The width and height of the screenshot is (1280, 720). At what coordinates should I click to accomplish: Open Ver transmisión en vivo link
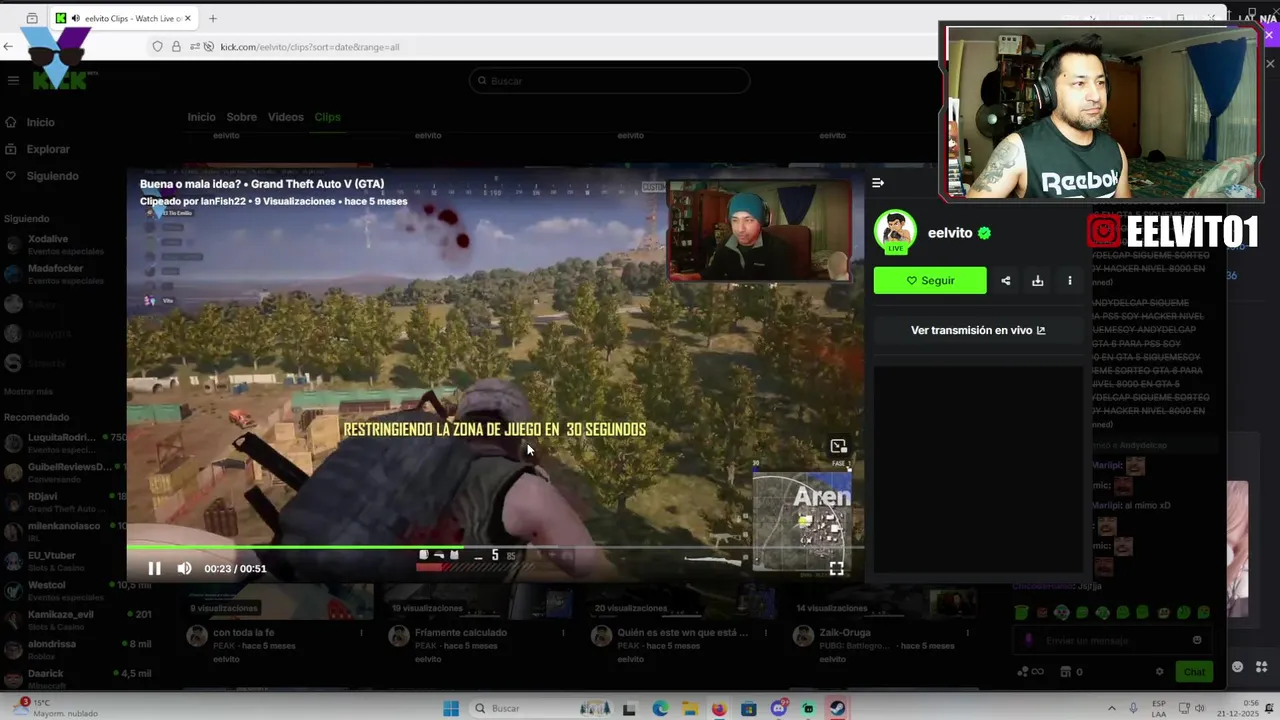tap(978, 330)
